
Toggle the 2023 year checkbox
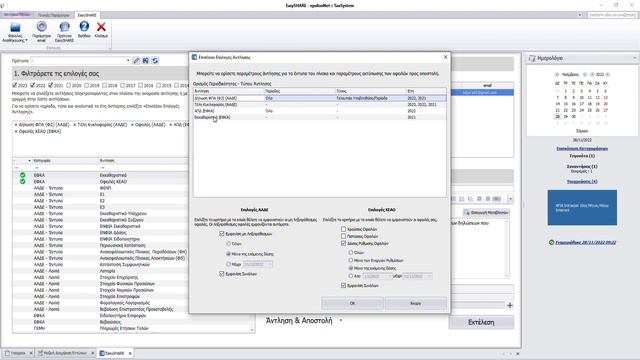coord(15,85)
